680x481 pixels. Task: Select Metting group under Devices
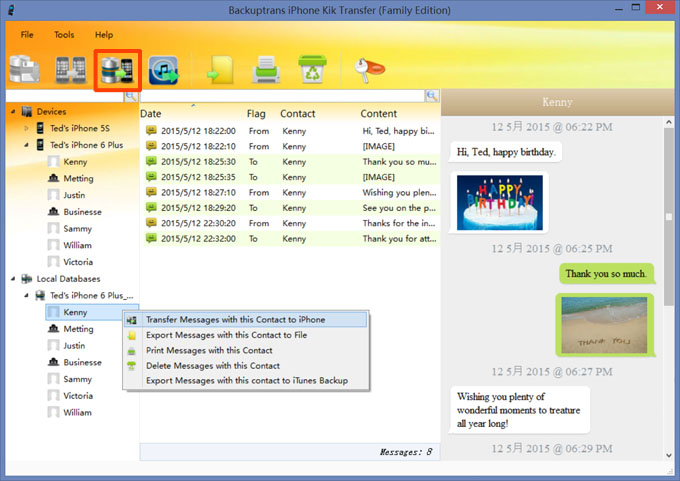78,178
